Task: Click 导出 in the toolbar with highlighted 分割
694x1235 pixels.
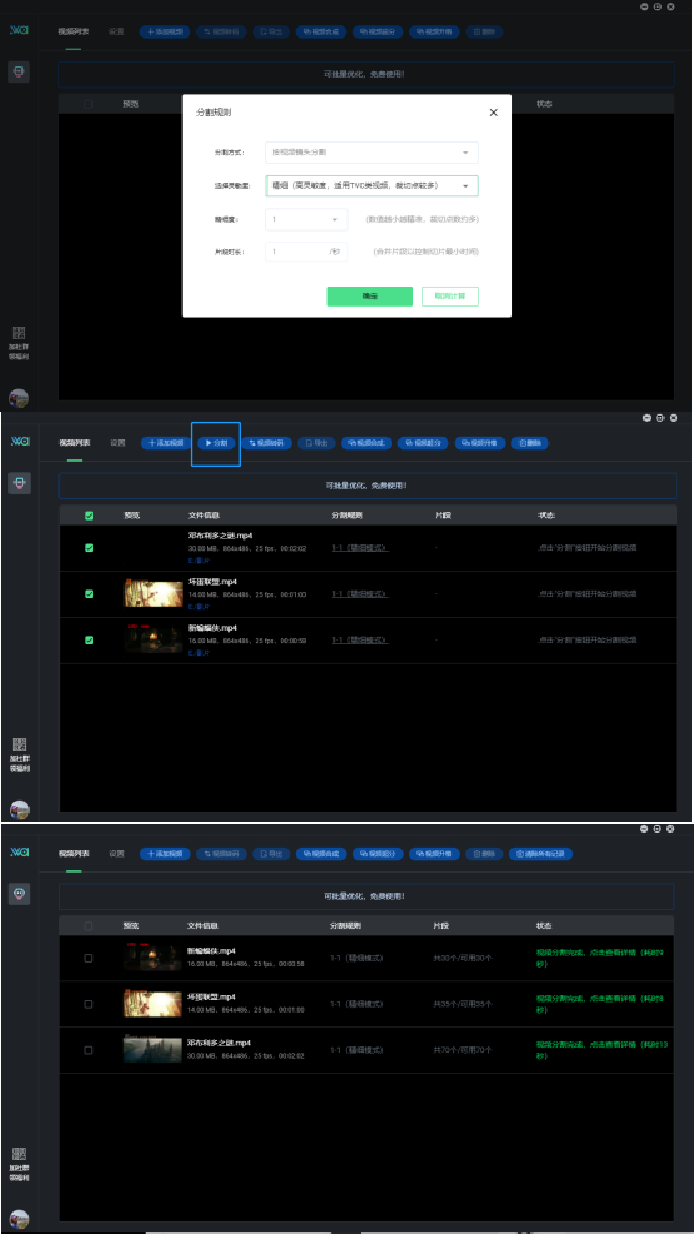Action: coord(315,443)
